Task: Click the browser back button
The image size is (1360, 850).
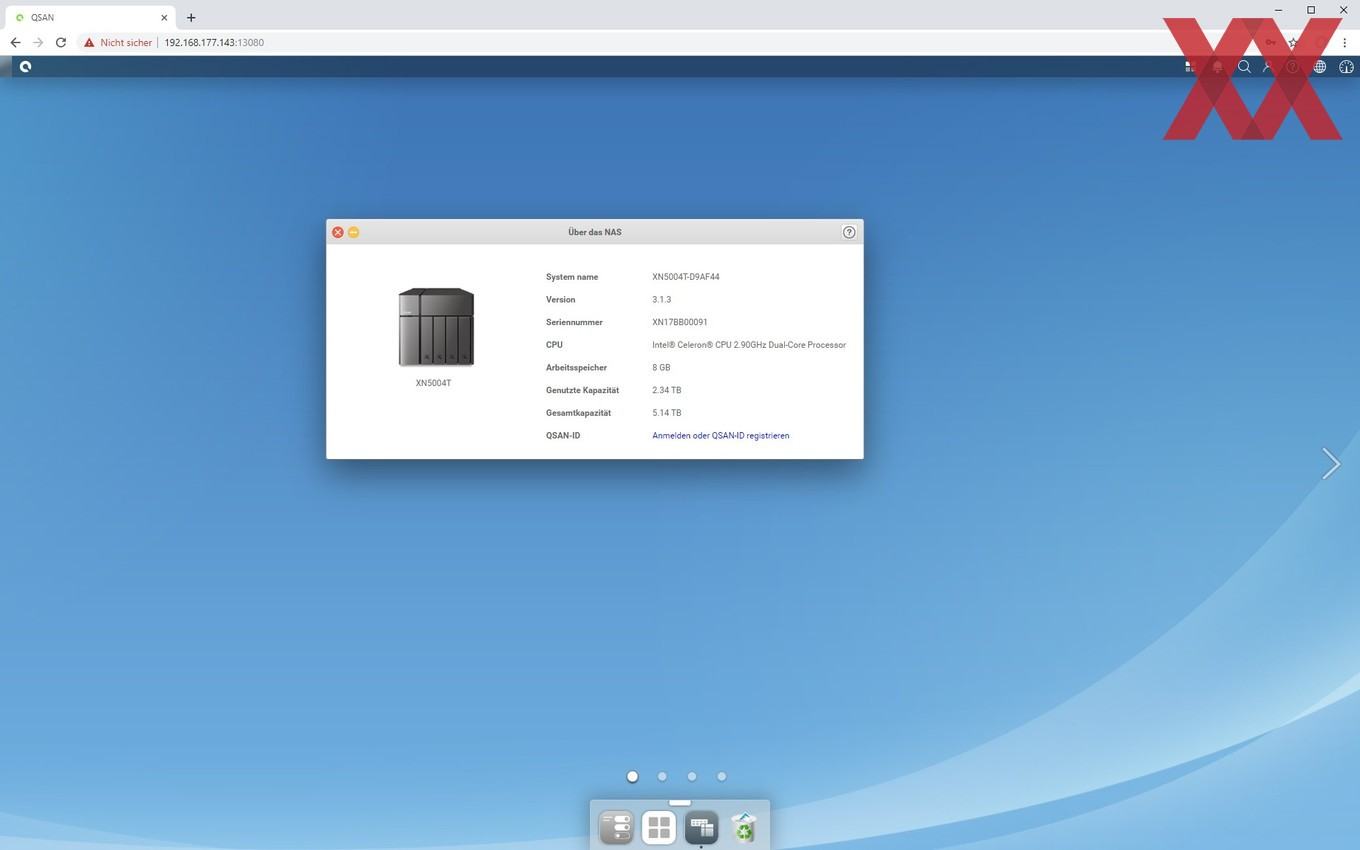Action: pos(15,43)
